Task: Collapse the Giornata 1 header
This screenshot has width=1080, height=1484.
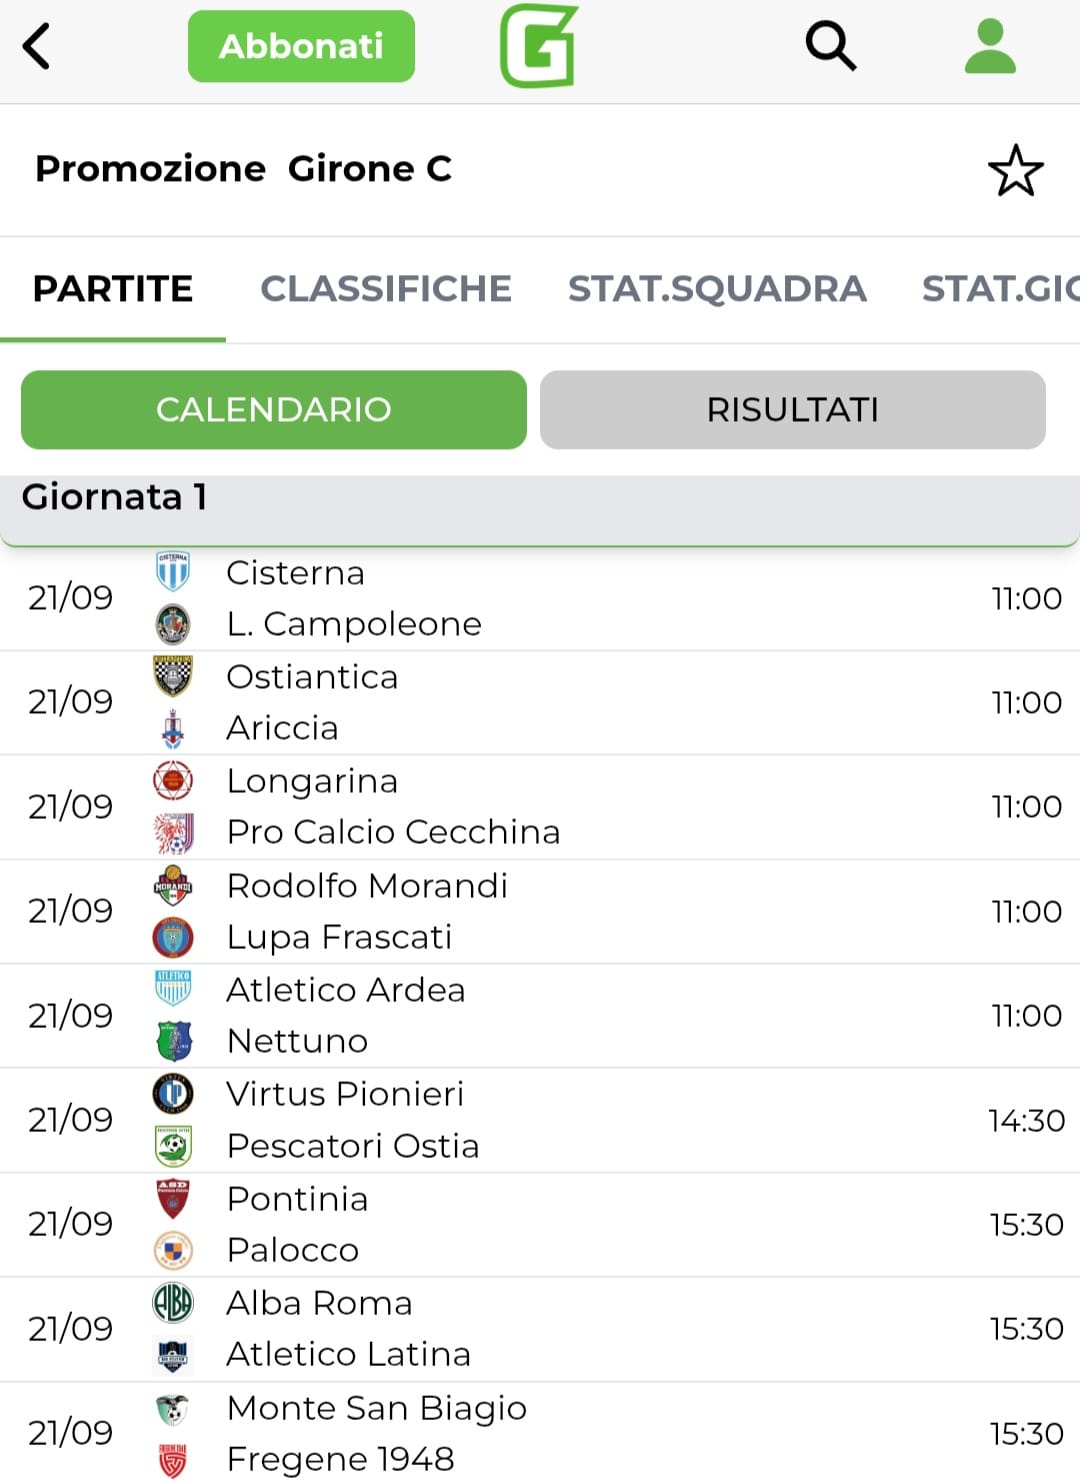Action: (540, 498)
